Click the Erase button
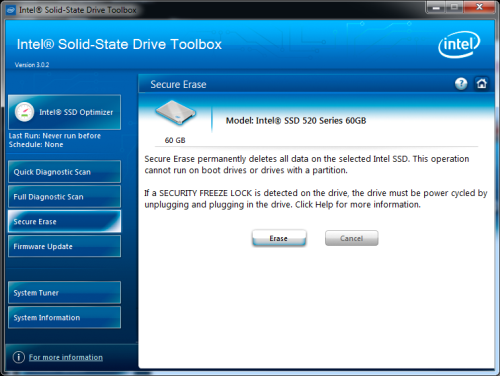Screen dimensions: 500x376 click(279, 238)
